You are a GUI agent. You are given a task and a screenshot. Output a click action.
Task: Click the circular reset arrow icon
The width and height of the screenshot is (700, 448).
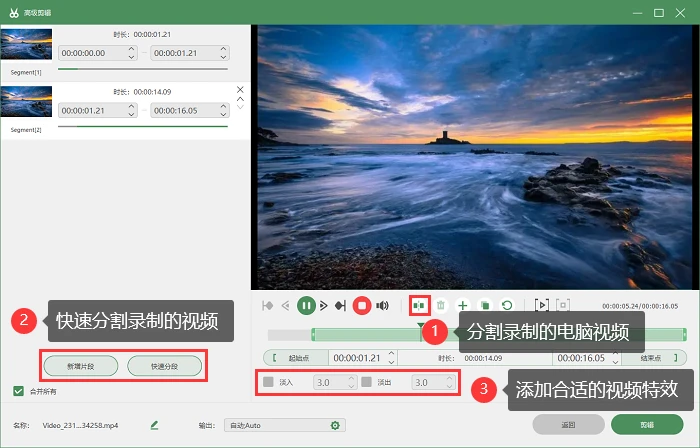pos(507,306)
